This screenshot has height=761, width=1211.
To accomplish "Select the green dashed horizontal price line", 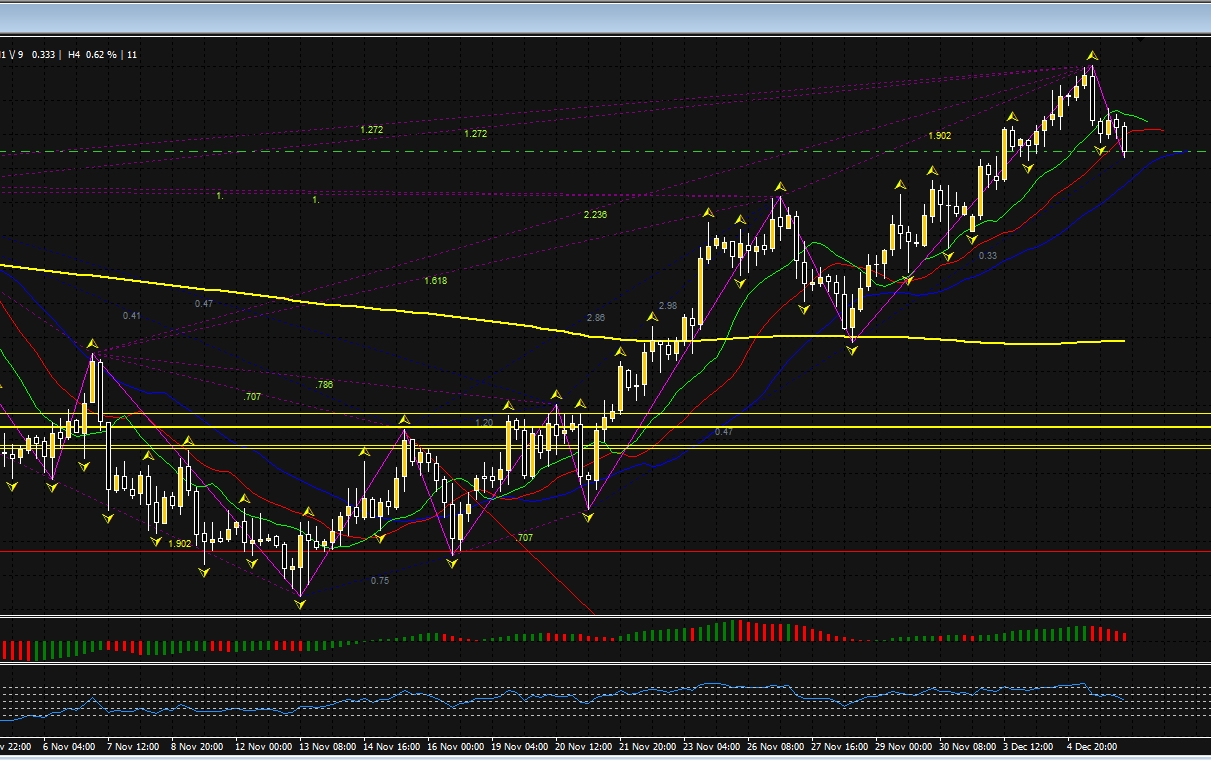I will click(x=605, y=151).
